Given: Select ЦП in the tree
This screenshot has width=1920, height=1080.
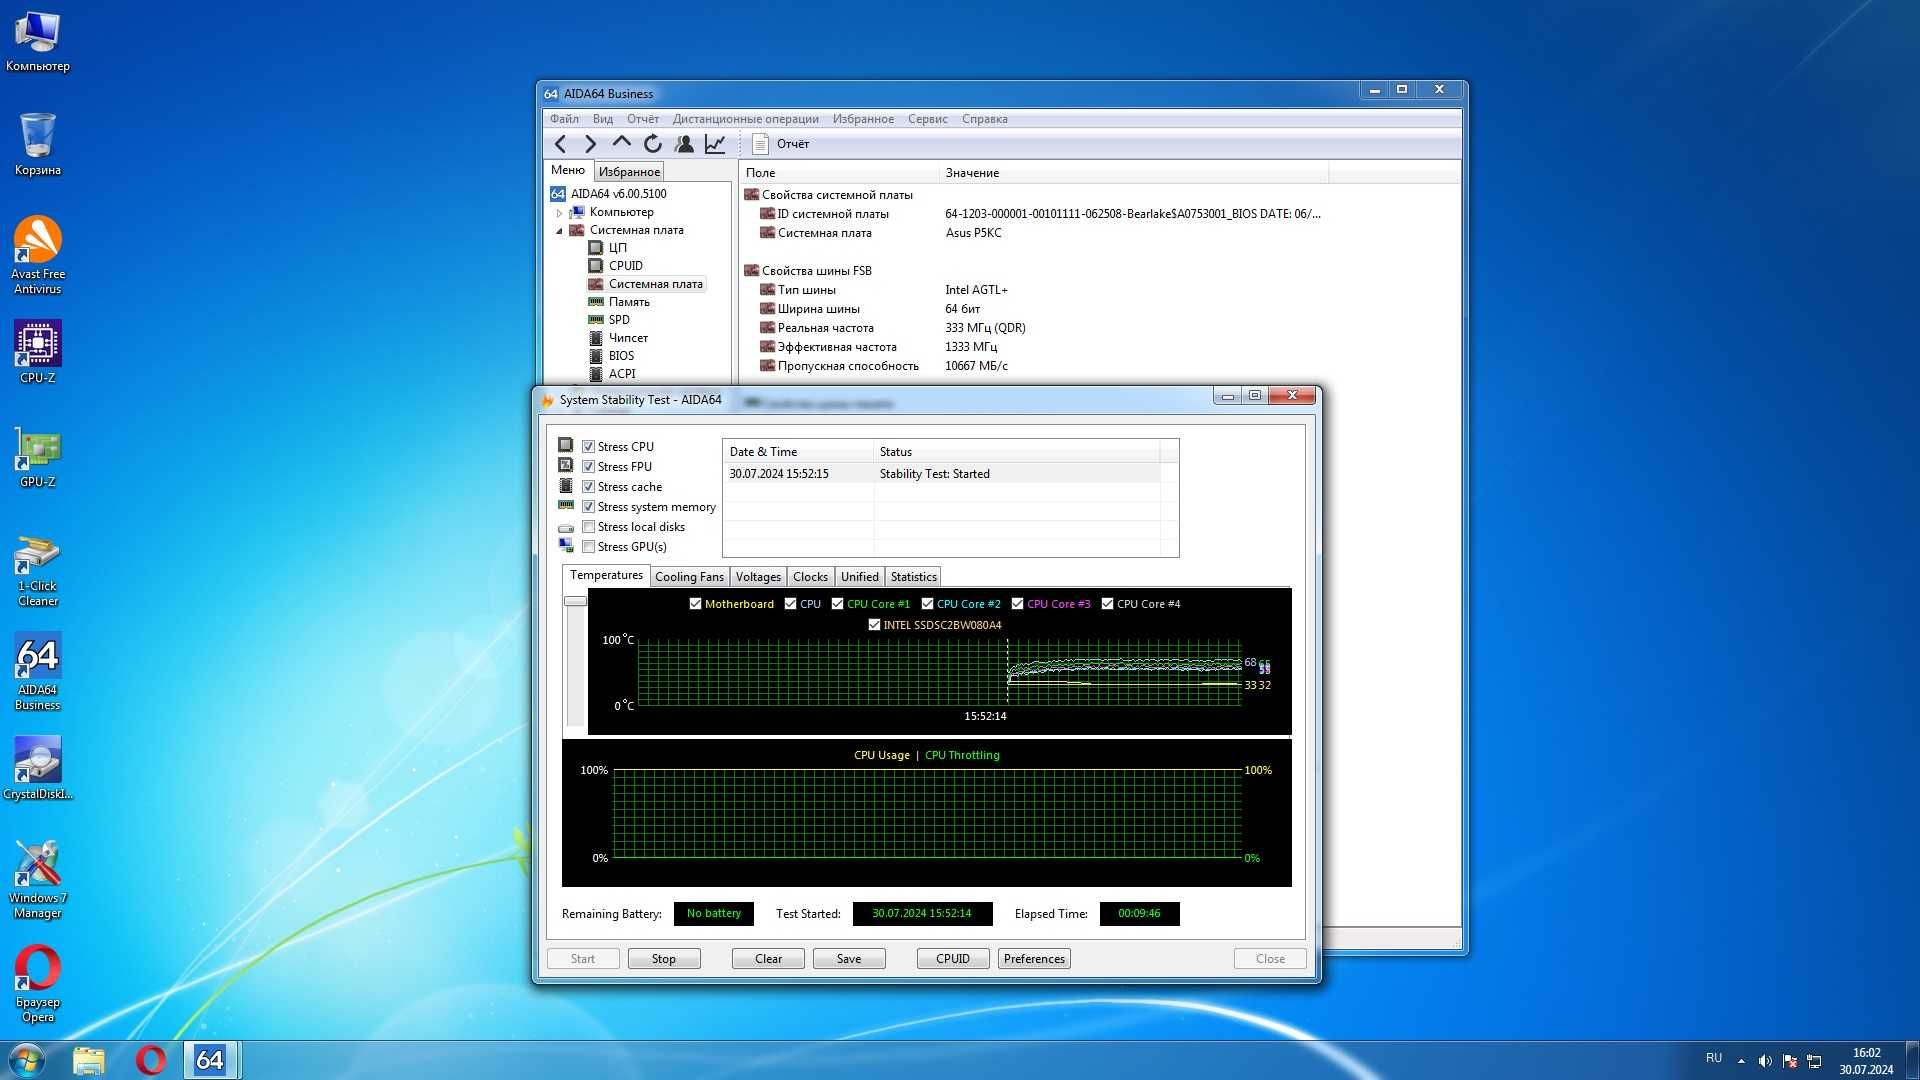Looking at the screenshot, I should pyautogui.click(x=617, y=248).
